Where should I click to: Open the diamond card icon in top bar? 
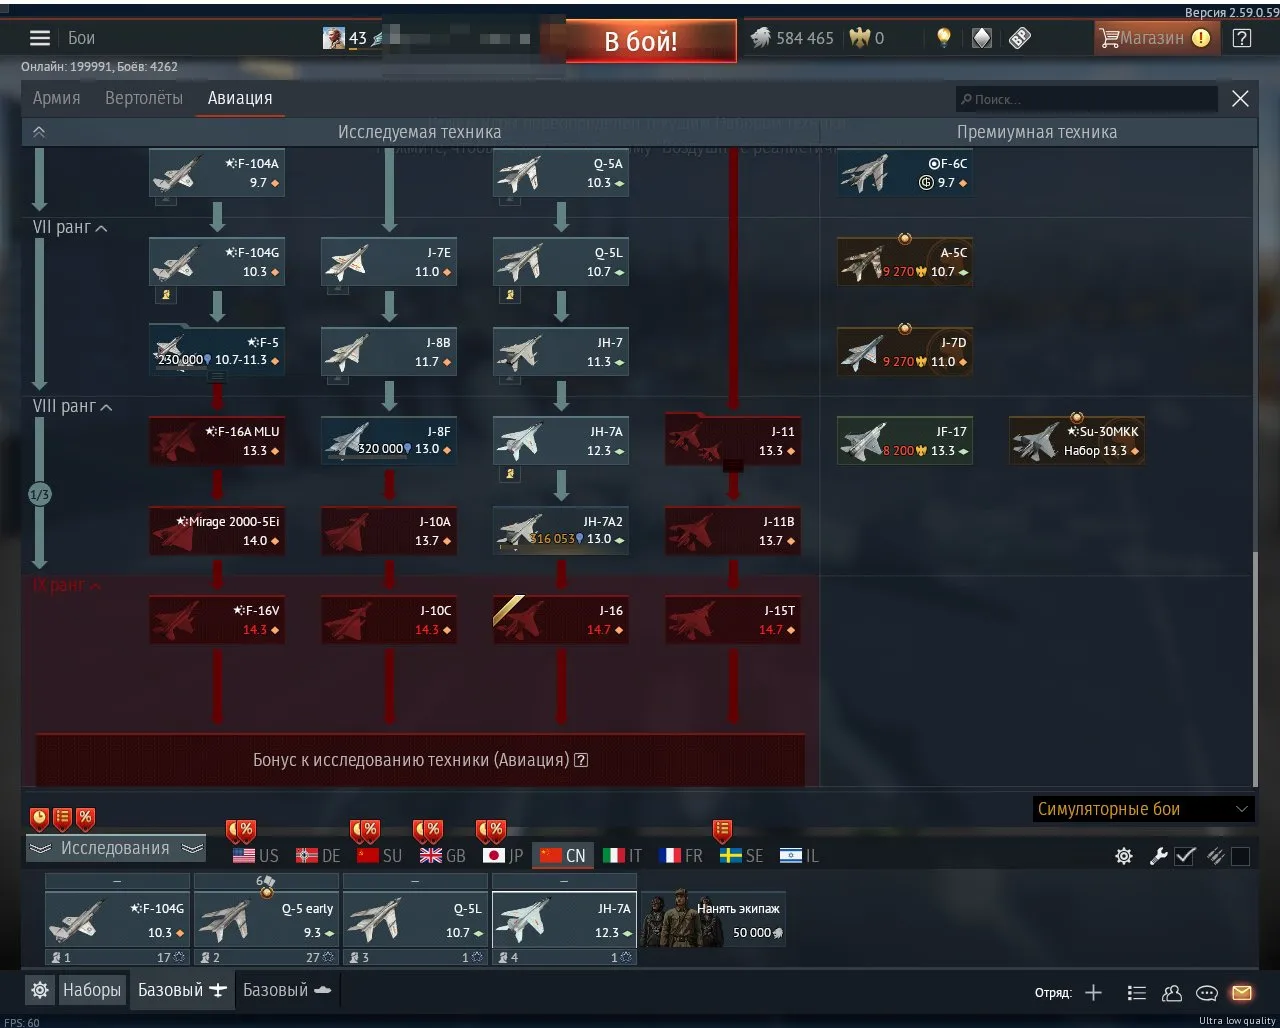point(982,38)
